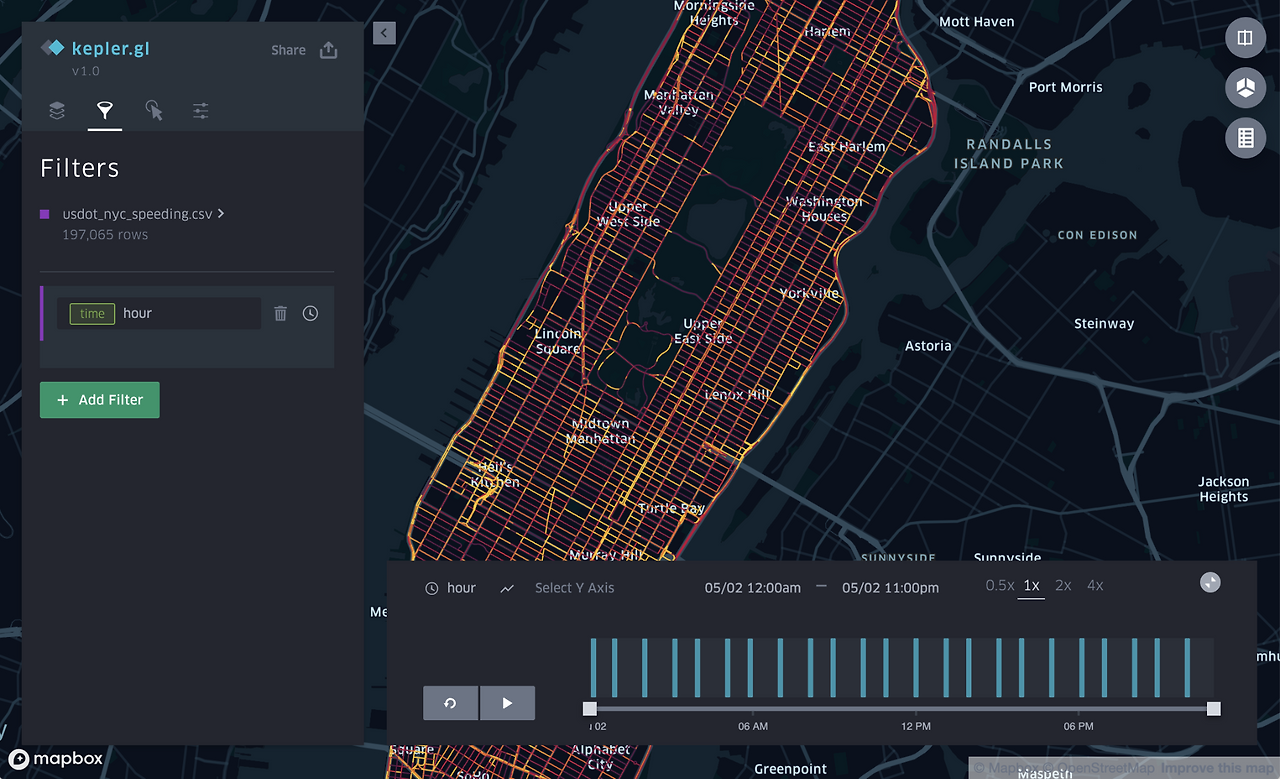Image resolution: width=1280 pixels, height=779 pixels.
Task: Show the map legend
Action: coord(1245,139)
